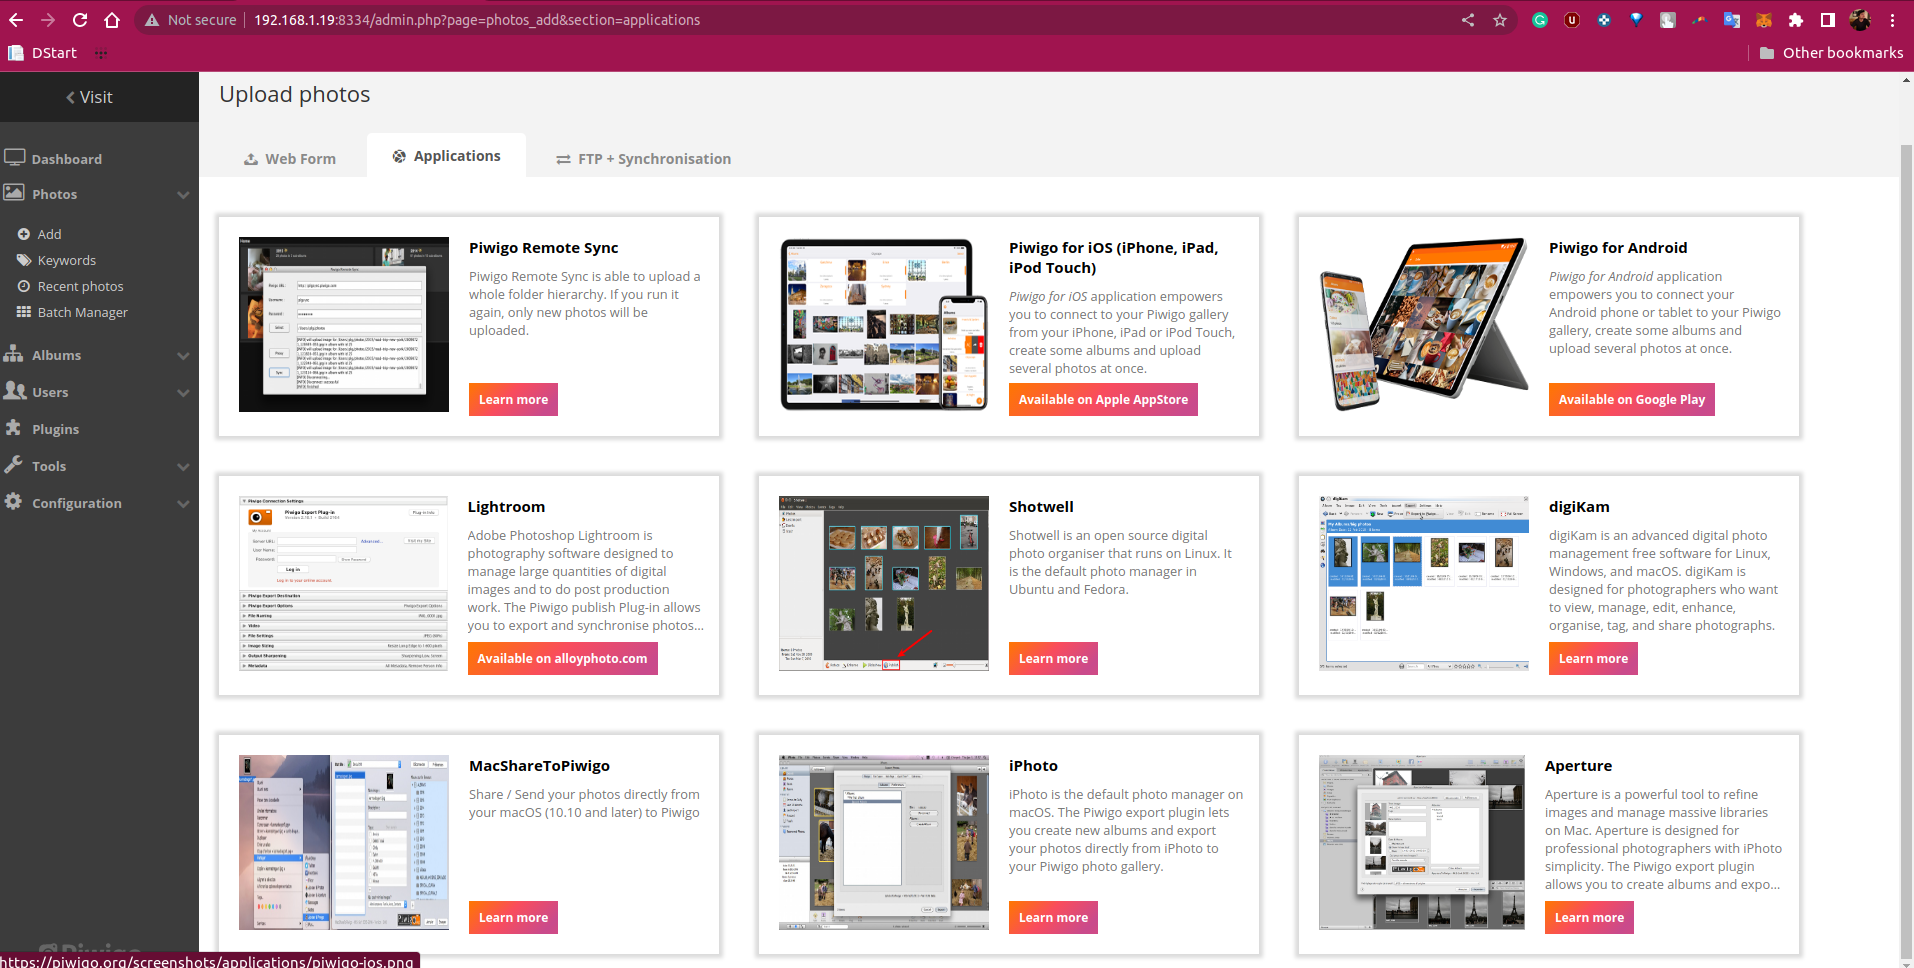
Task: Click the browser forward arrow
Action: coord(48,20)
